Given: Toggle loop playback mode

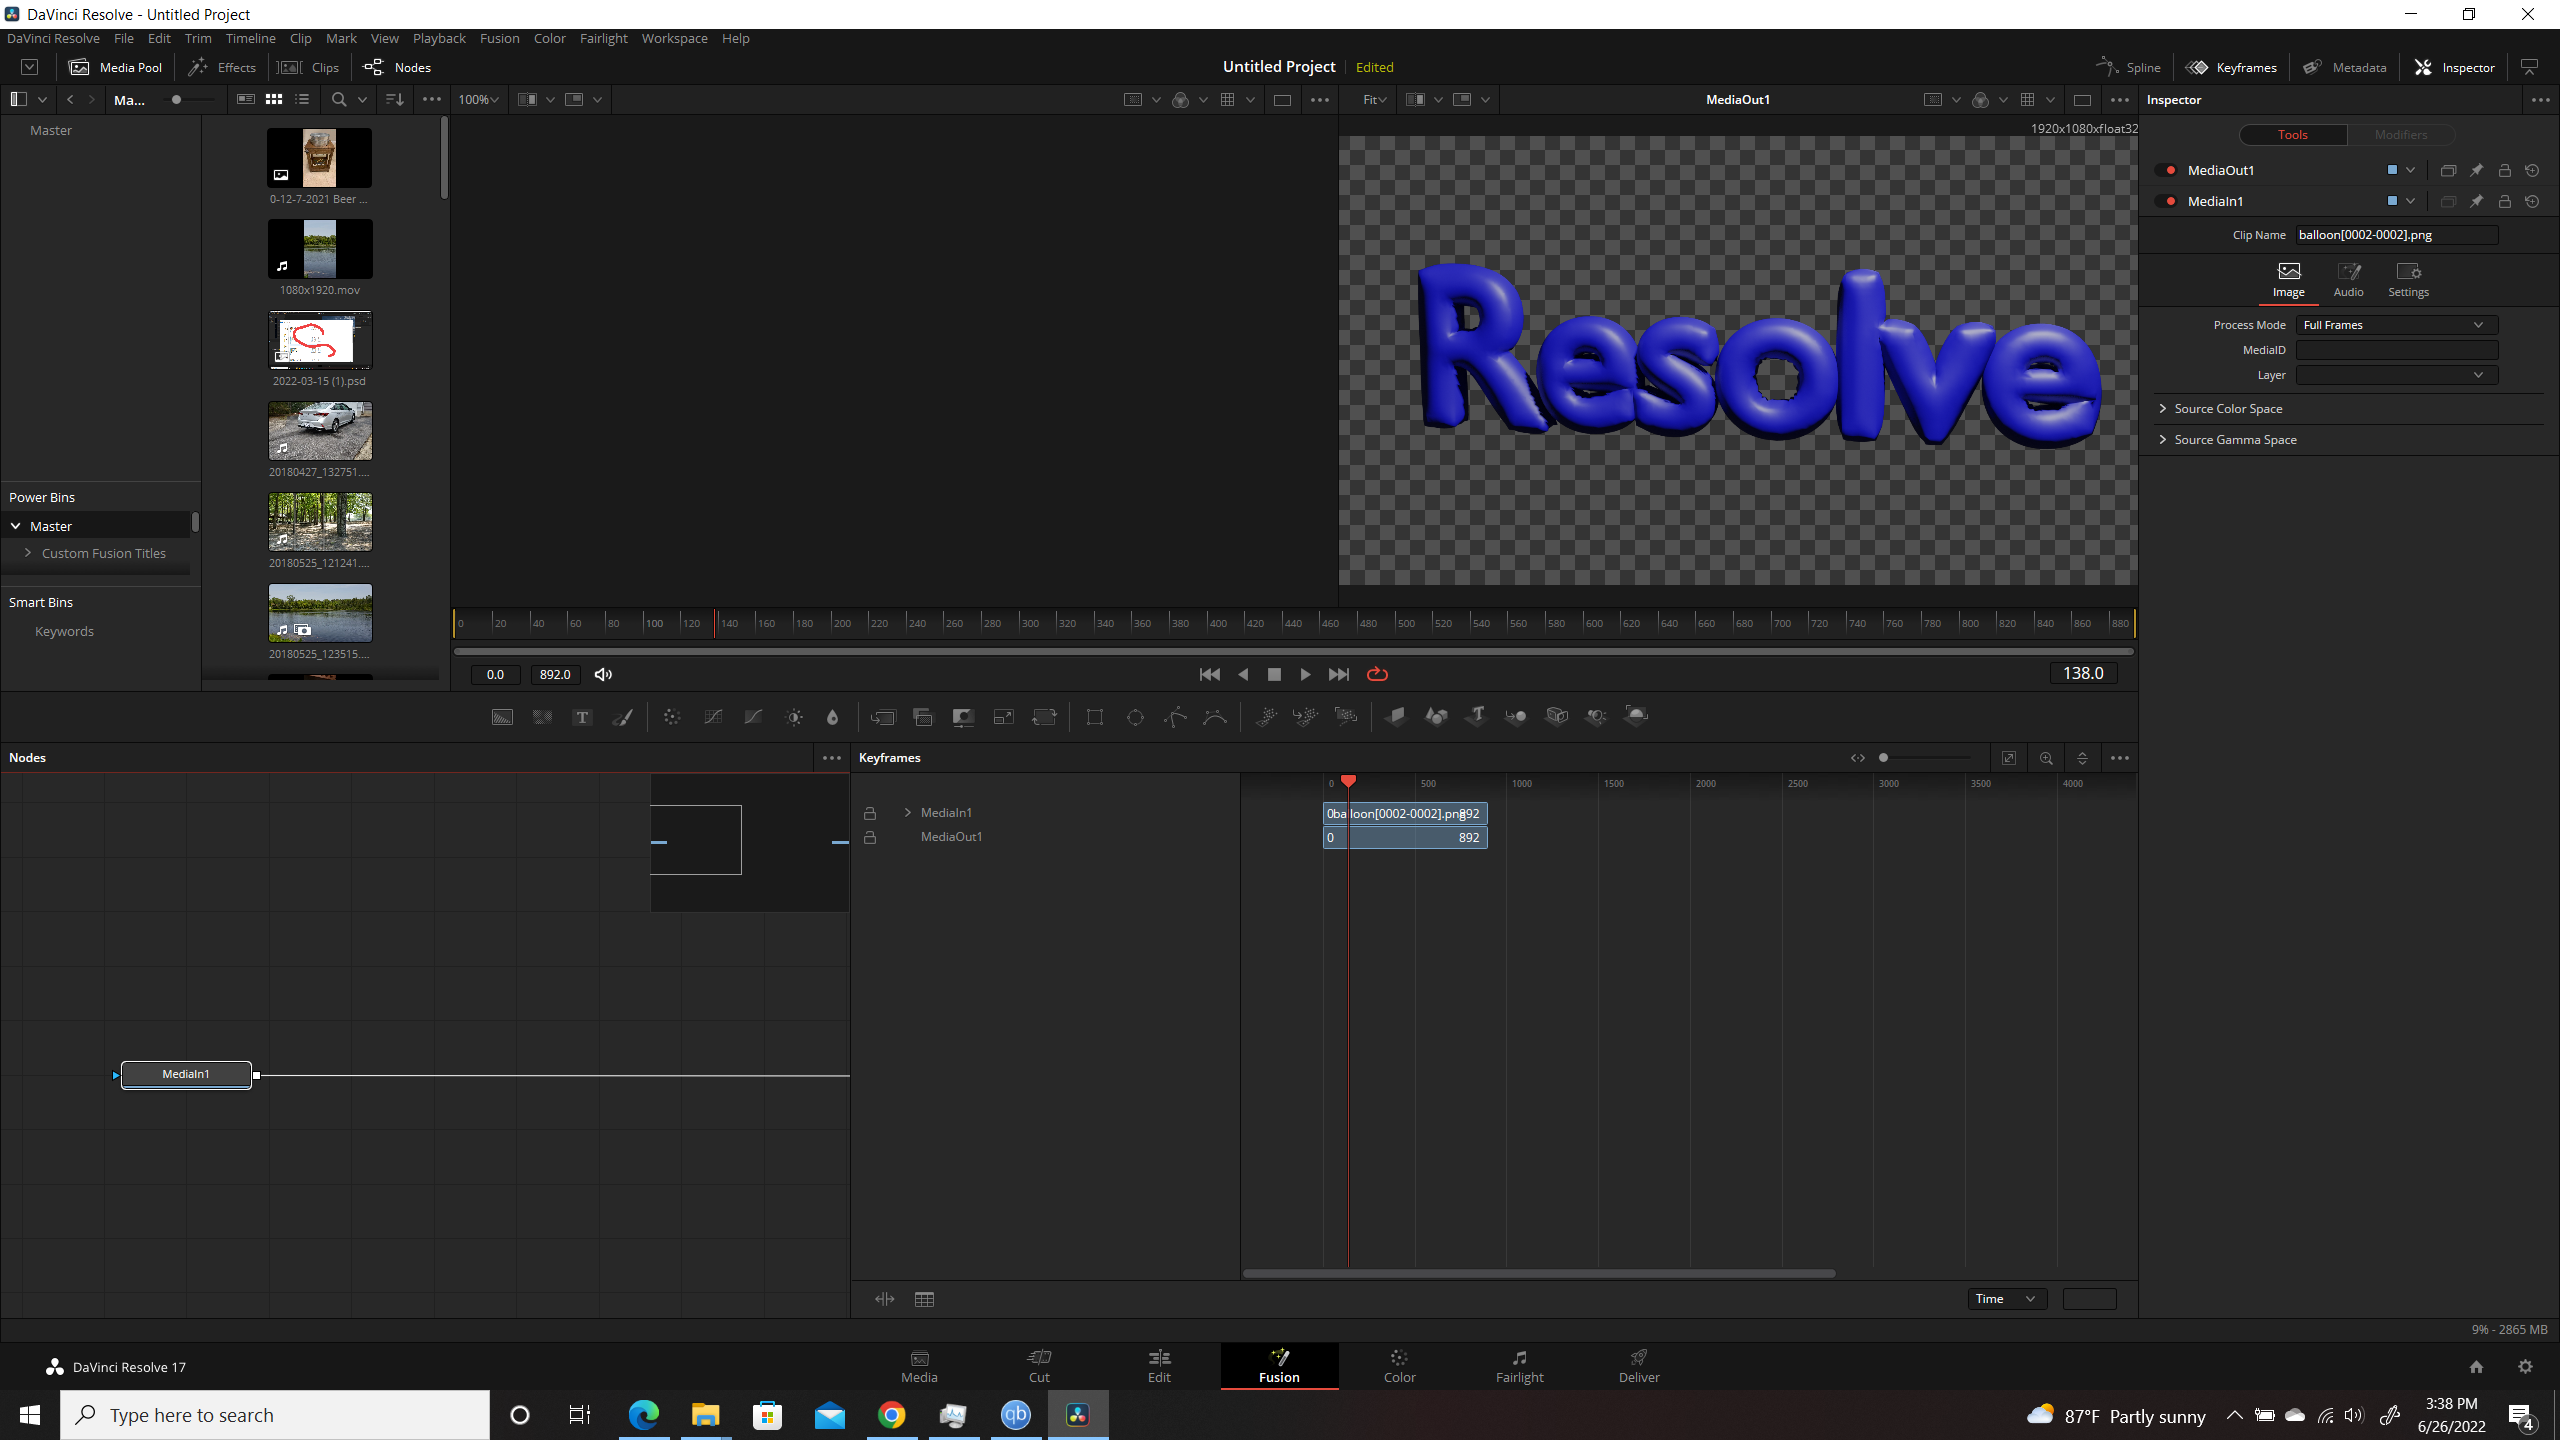Looking at the screenshot, I should (x=1377, y=674).
